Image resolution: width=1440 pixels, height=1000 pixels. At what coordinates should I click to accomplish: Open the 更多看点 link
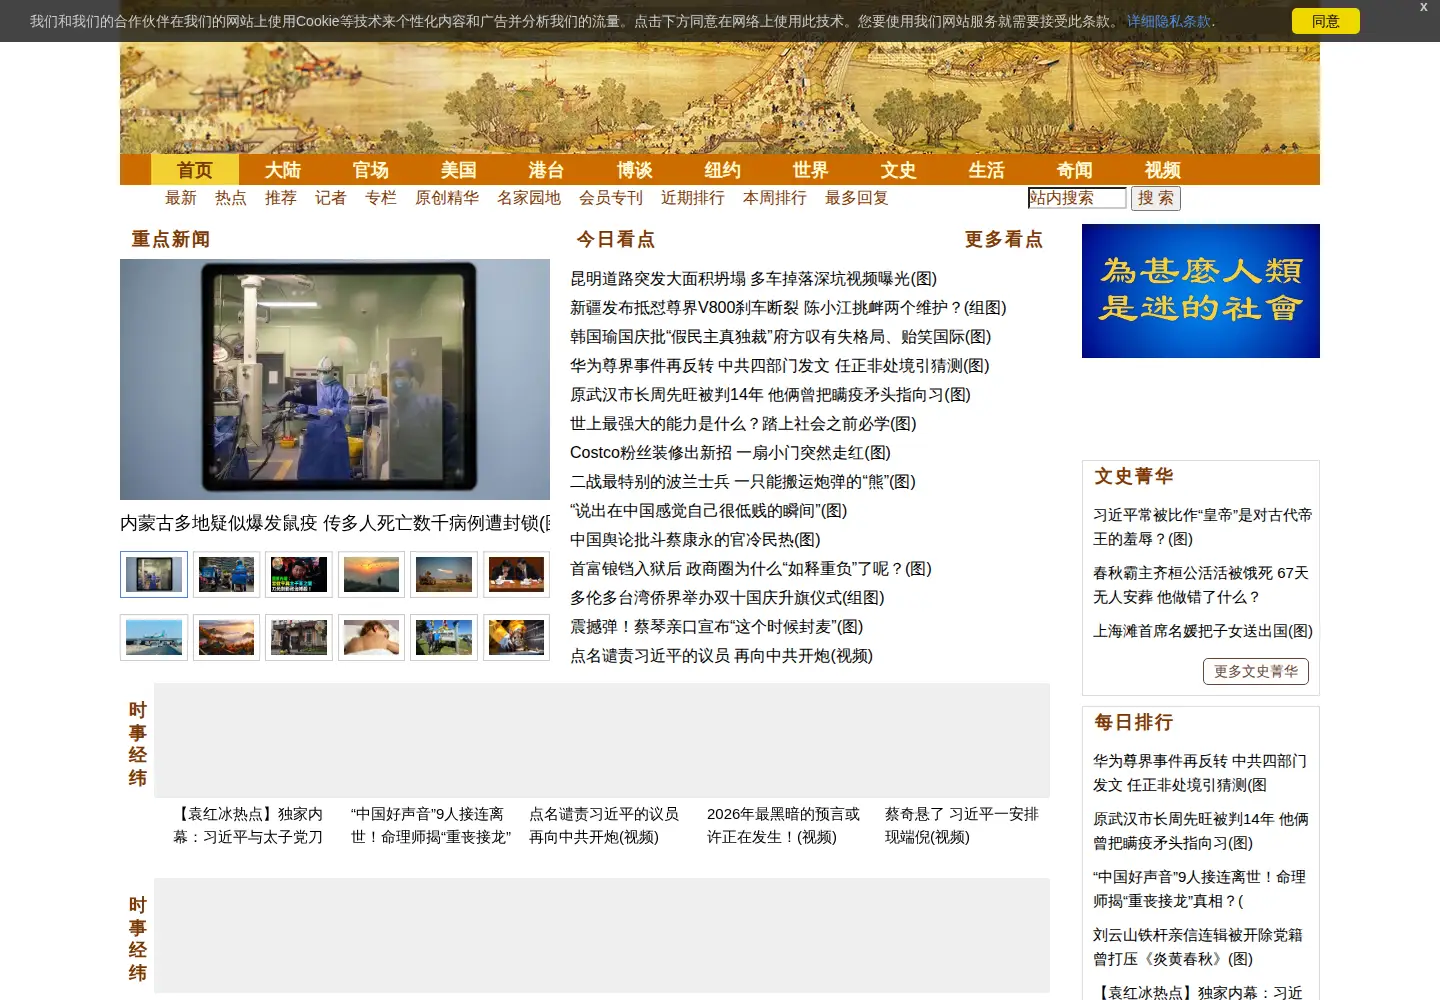pos(1003,239)
